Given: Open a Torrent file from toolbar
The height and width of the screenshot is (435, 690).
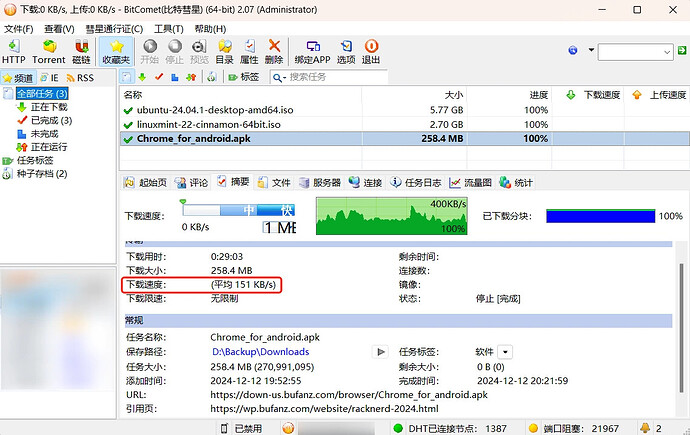Looking at the screenshot, I should click(x=48, y=51).
